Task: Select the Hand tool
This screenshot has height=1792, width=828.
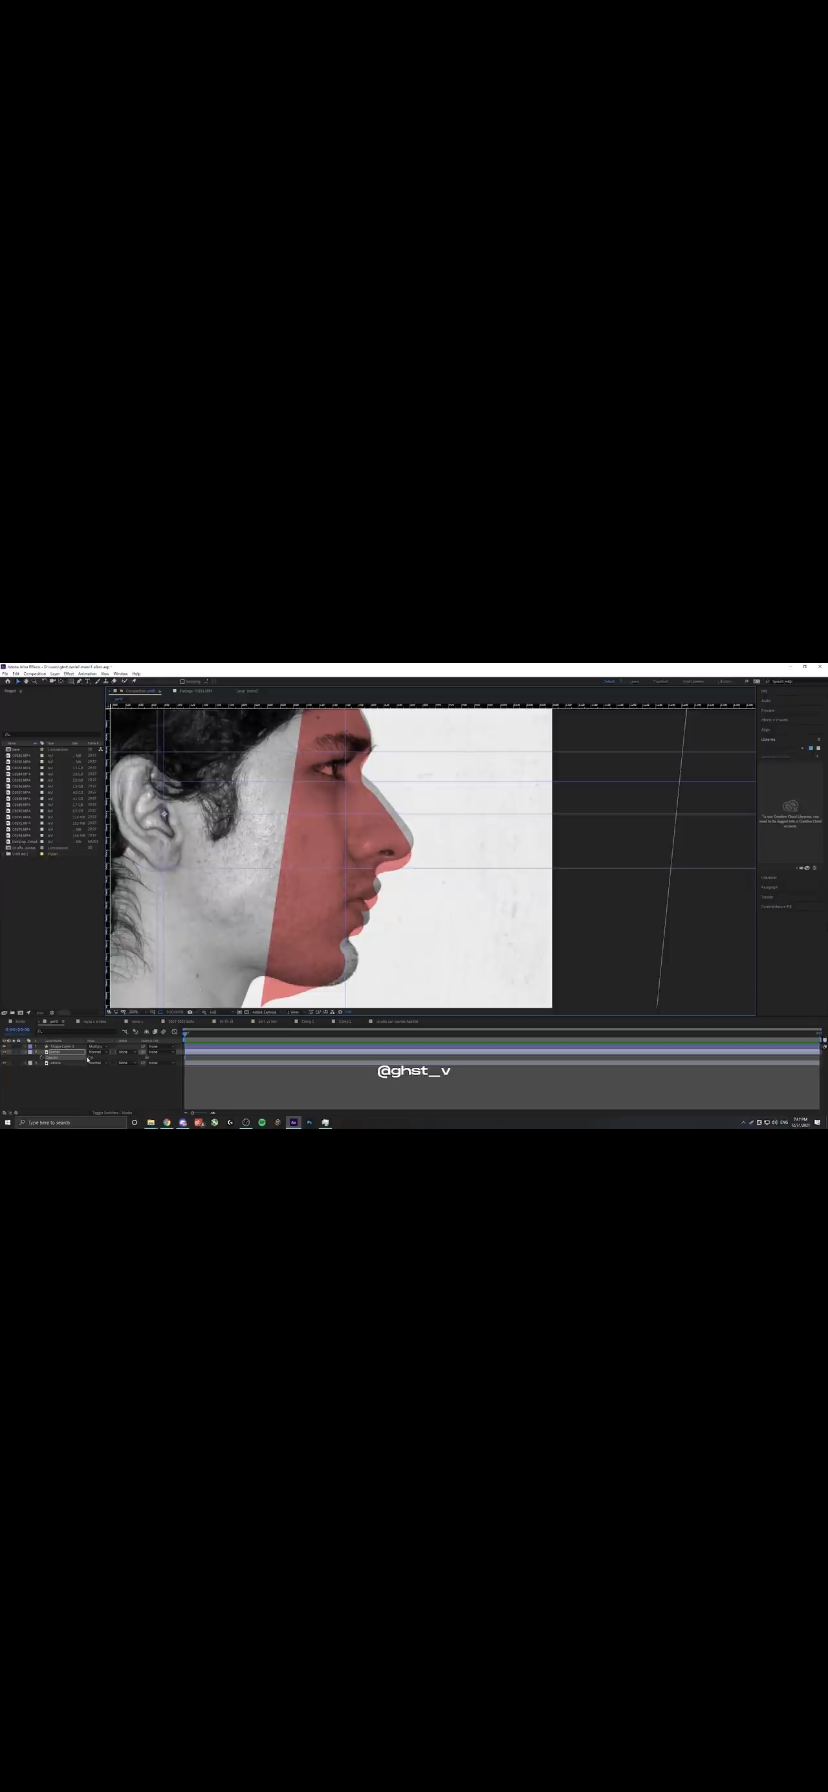Action: 26,681
